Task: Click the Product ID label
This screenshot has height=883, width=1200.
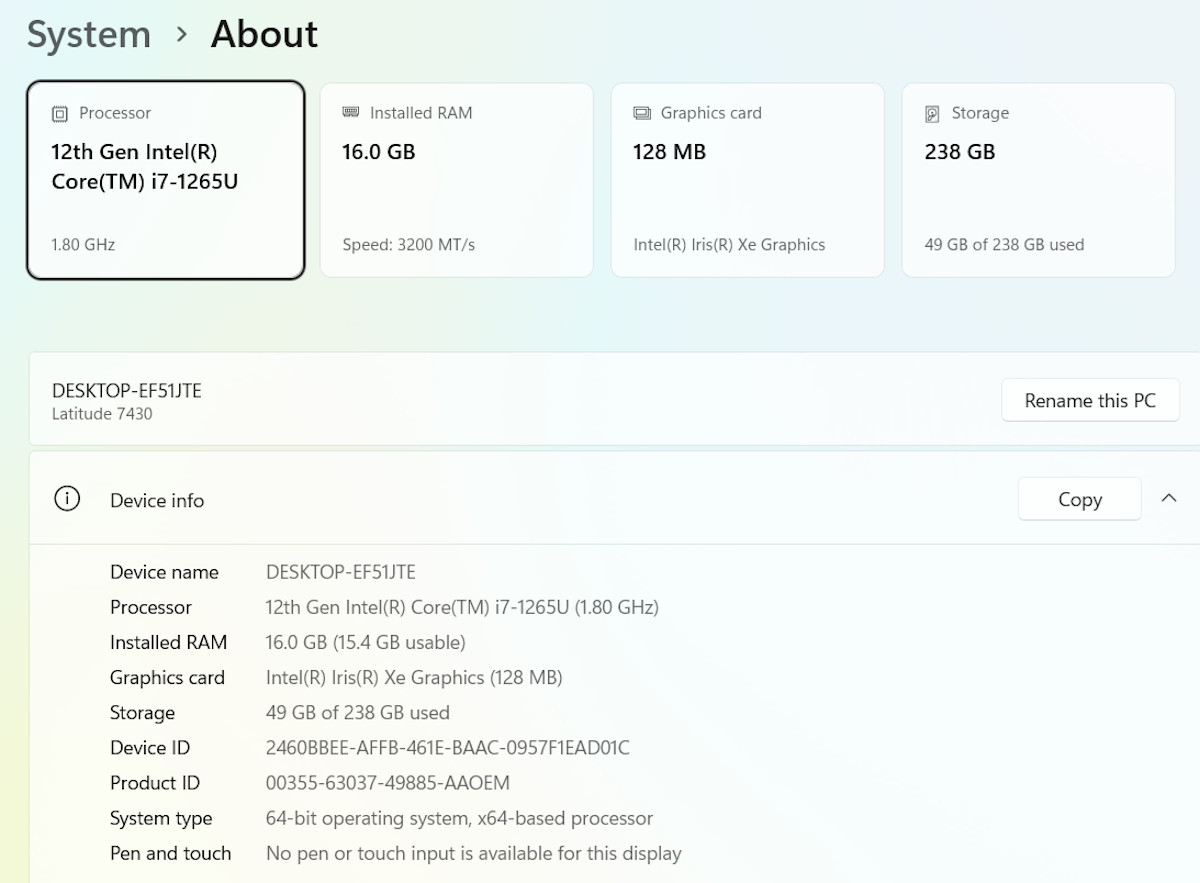Action: (x=155, y=782)
